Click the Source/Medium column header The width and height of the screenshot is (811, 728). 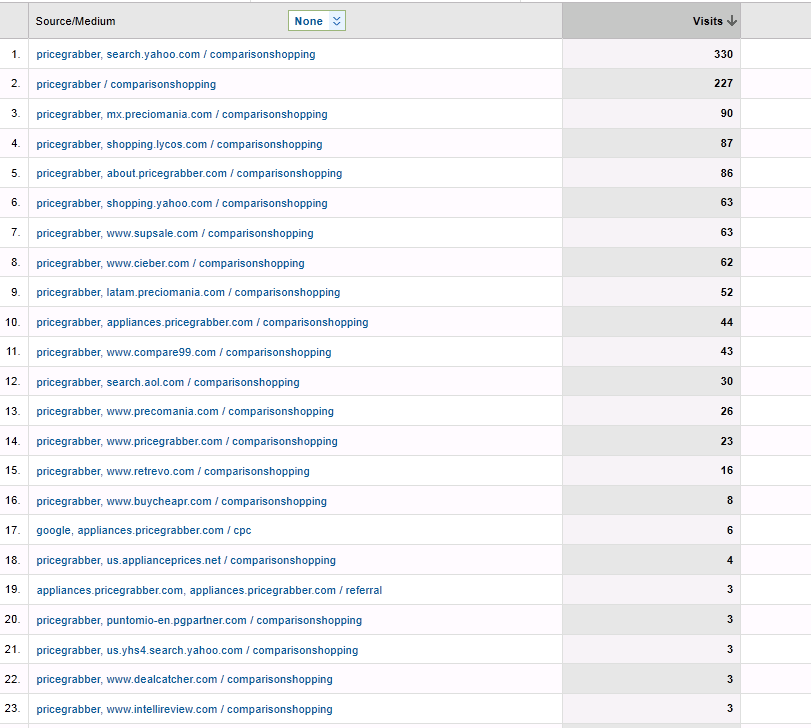click(76, 21)
